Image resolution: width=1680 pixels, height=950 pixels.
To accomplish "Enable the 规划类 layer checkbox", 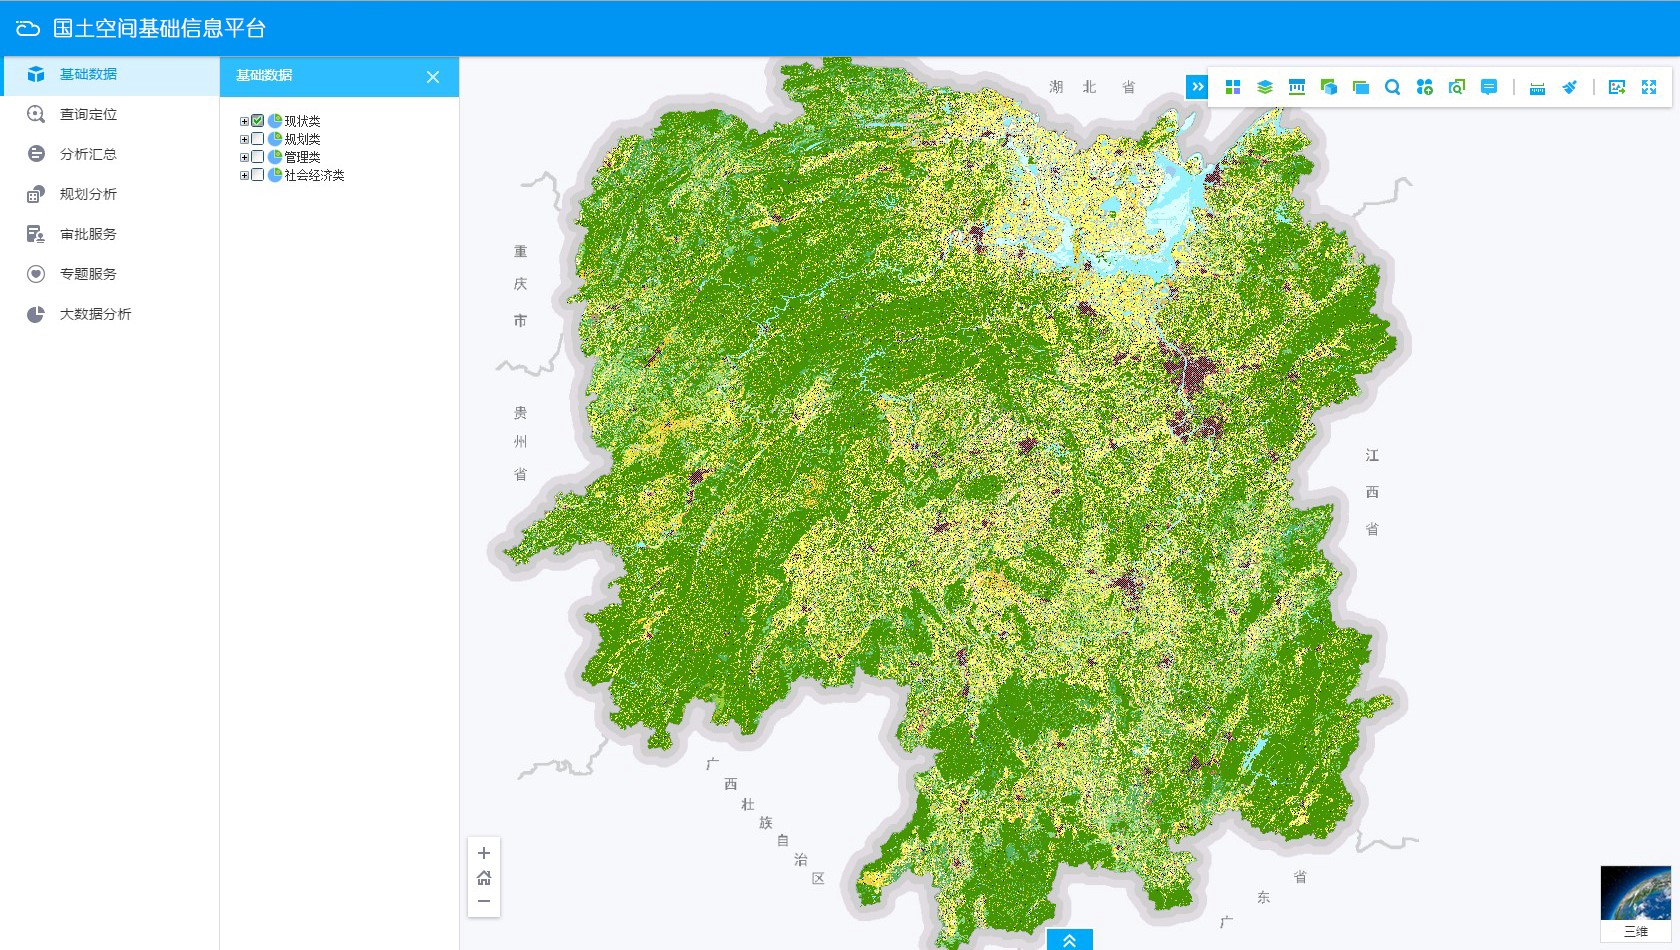I will [x=258, y=139].
